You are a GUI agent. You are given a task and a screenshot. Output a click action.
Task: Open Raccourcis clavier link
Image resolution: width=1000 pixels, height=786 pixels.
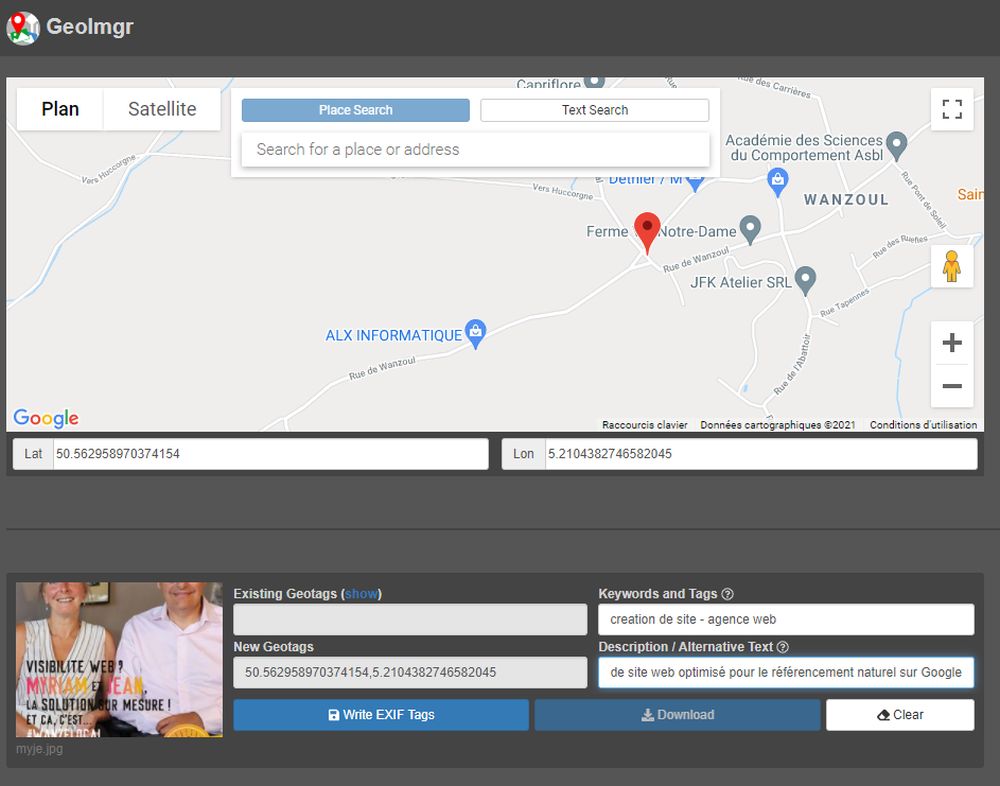[645, 425]
